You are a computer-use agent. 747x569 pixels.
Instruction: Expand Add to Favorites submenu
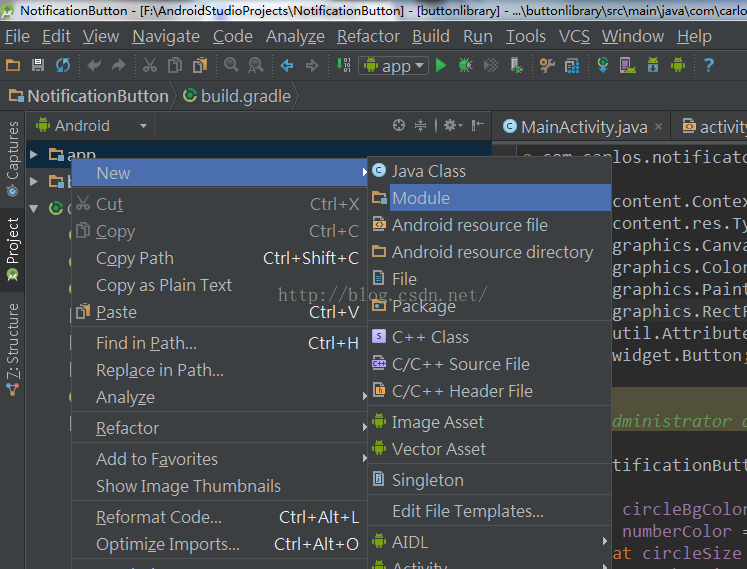tap(364, 458)
